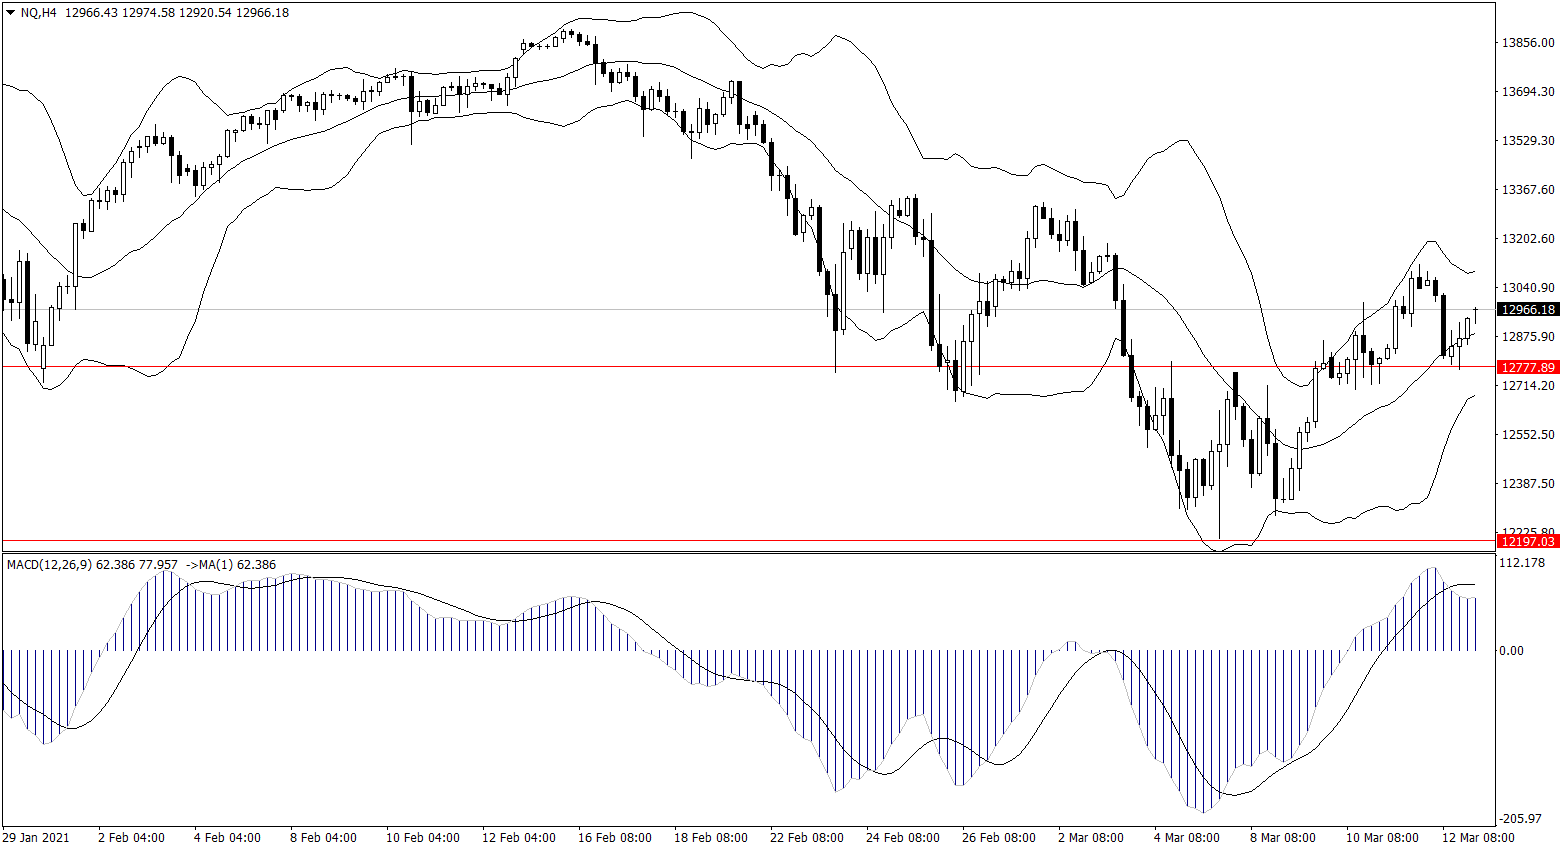Click the 13202.60 price scale label
This screenshot has height=850, width=1566.
(x=1528, y=239)
